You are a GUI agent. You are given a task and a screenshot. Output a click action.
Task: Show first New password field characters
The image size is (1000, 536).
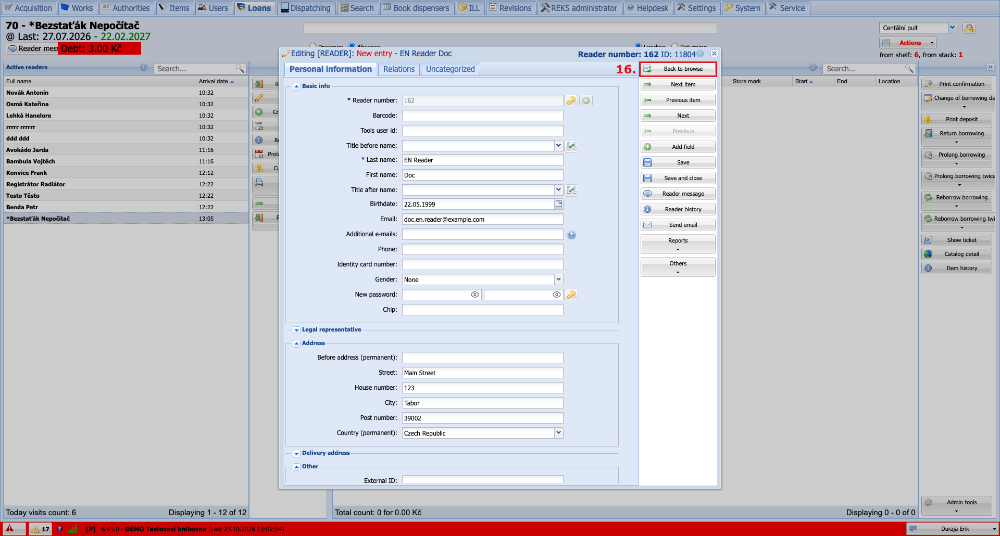point(474,295)
